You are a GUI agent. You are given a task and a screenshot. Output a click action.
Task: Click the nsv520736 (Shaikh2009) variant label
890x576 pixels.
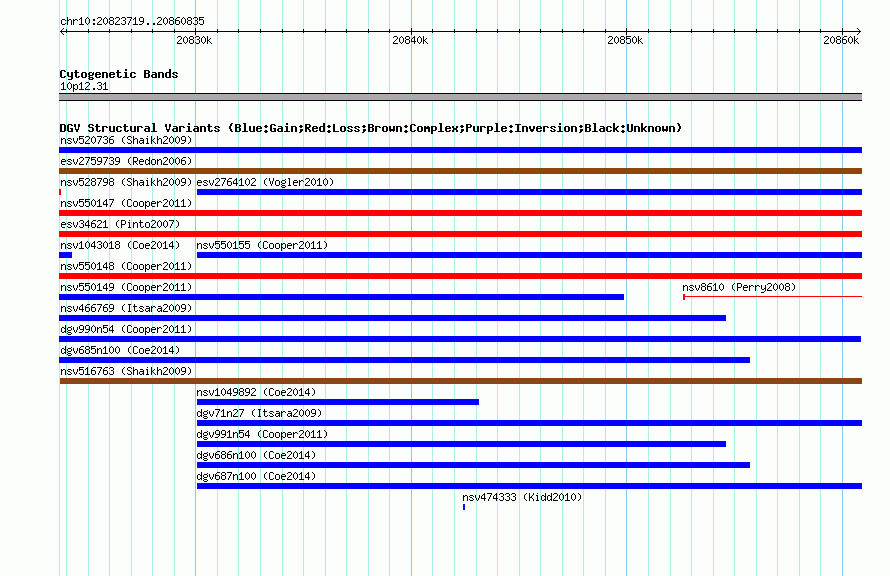point(126,140)
